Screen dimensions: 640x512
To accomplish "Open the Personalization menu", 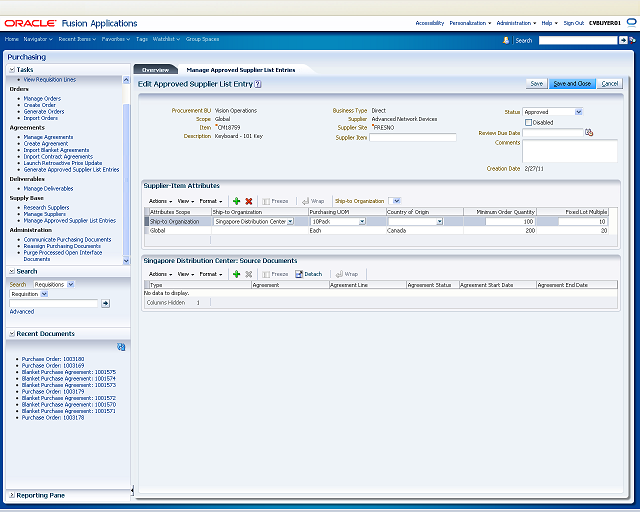I will [x=470, y=23].
